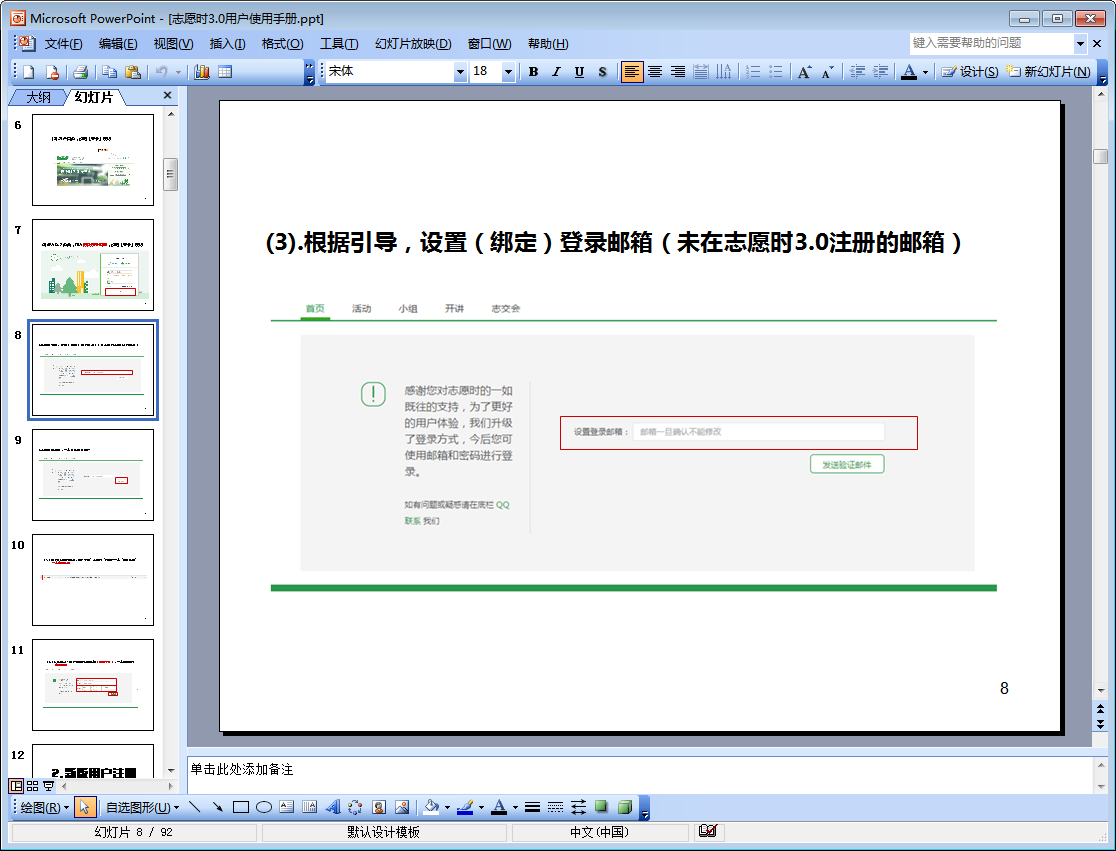Viewport: 1116px width, 851px height.
Task: Expand the help question box dropdown
Action: [x=1080, y=43]
